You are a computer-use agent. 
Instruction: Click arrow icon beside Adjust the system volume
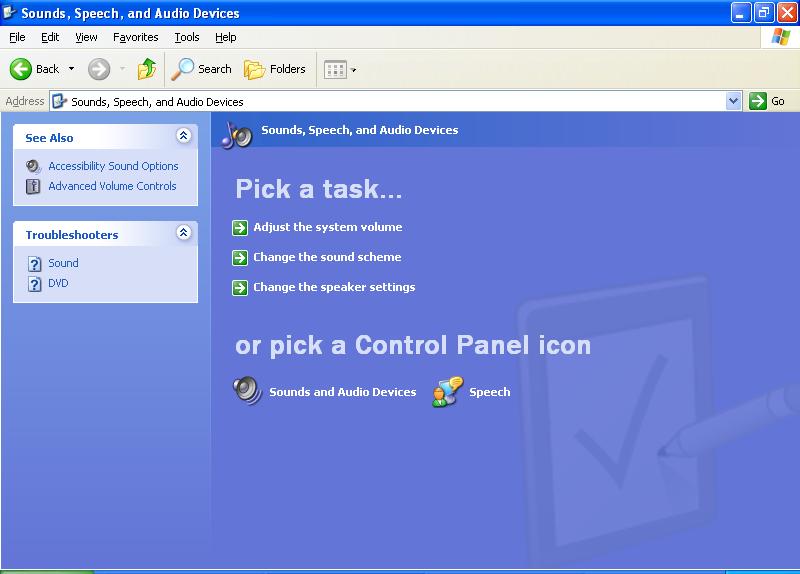pos(240,228)
